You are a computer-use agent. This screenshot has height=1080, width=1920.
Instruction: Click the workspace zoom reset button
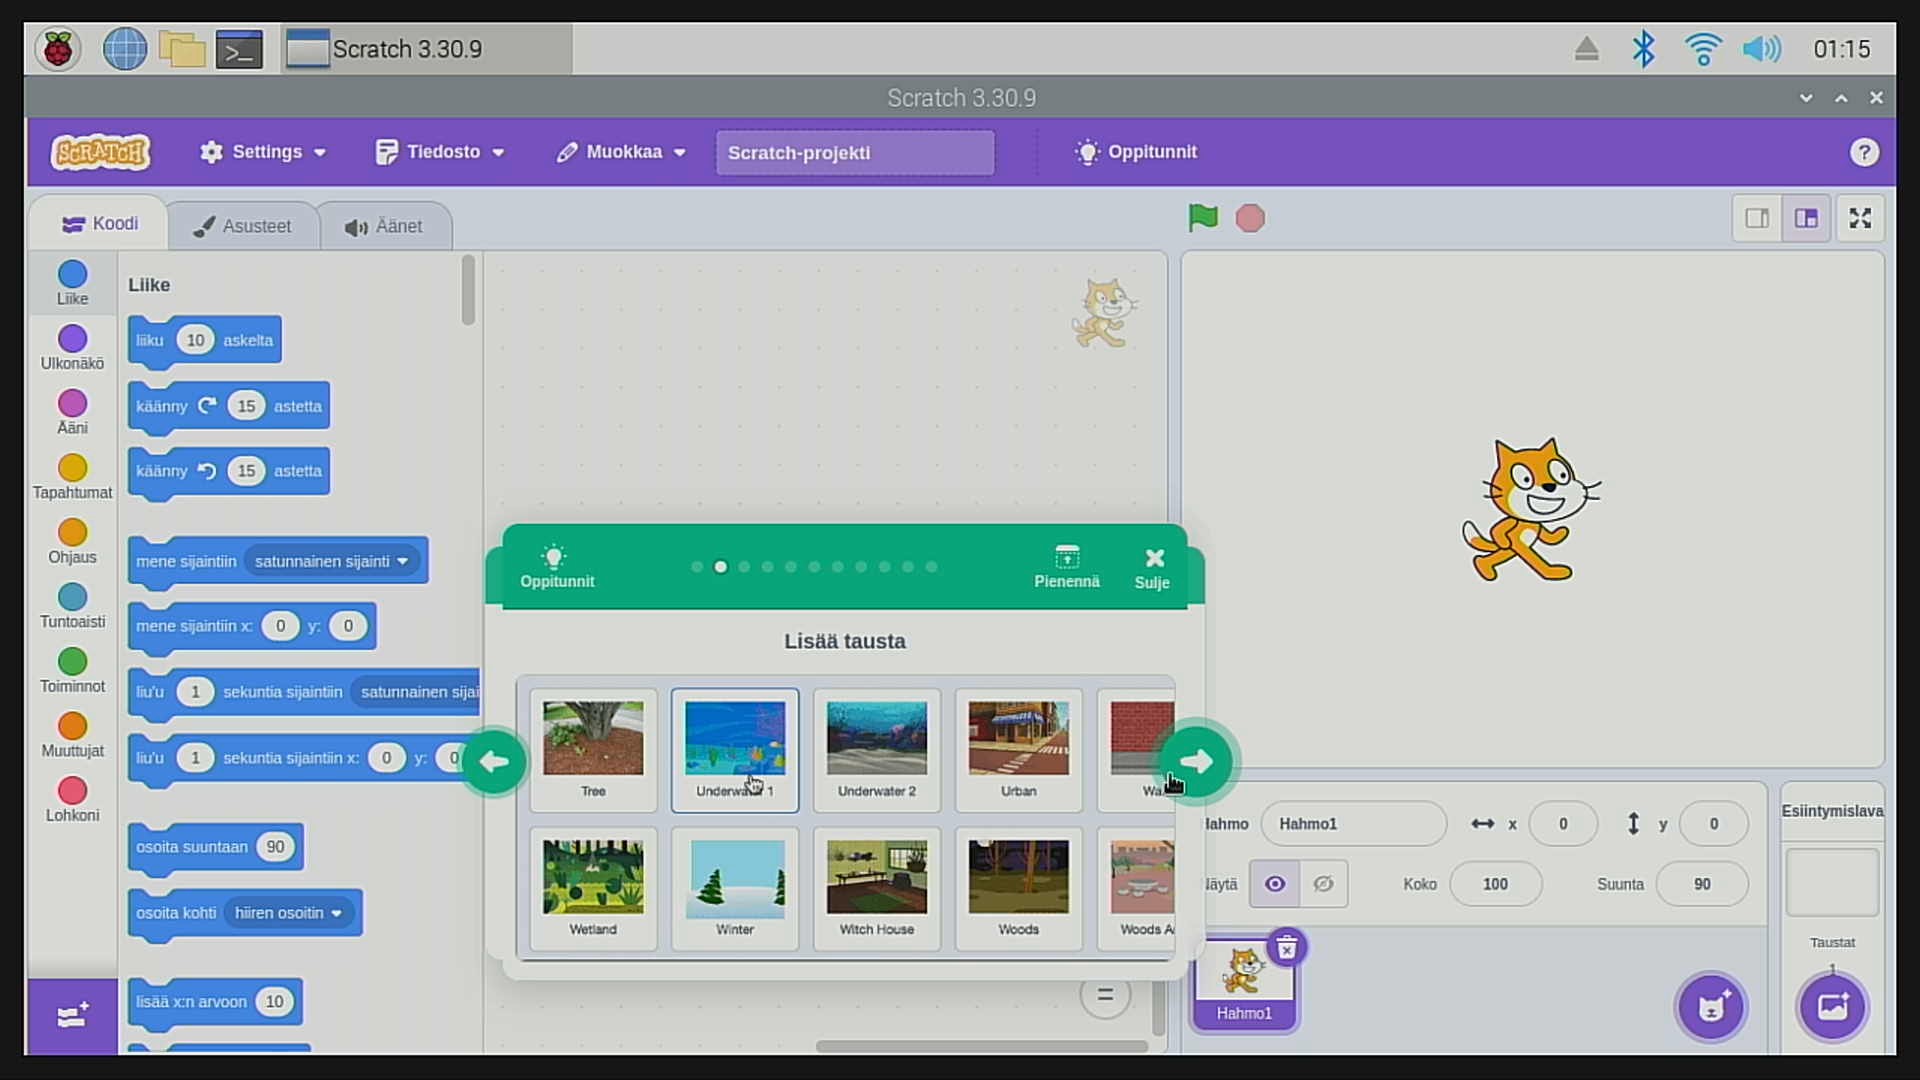point(1105,995)
